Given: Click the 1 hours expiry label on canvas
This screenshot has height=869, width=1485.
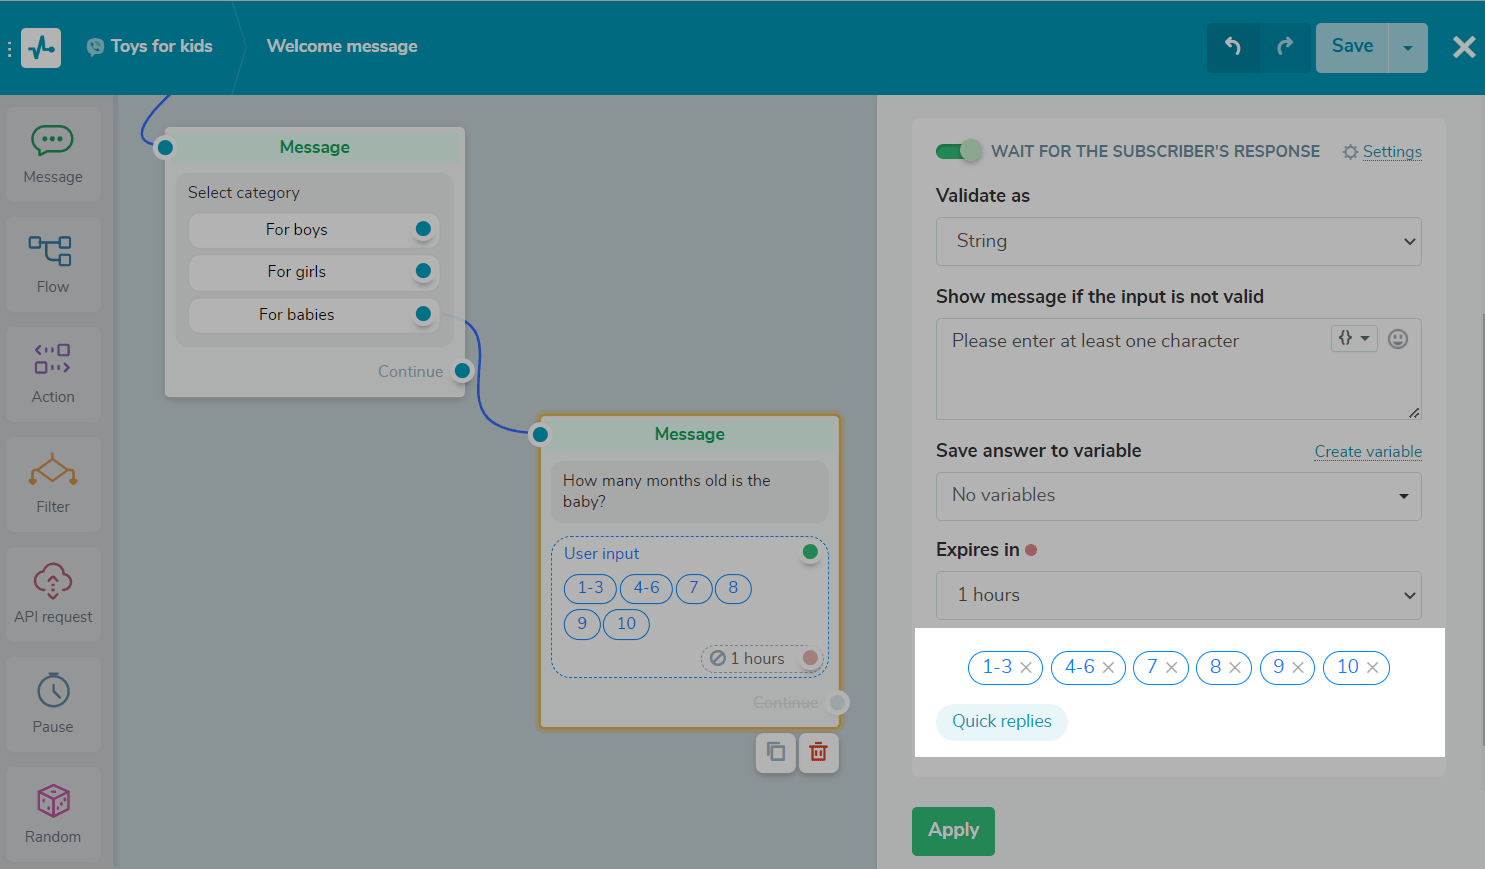Looking at the screenshot, I should click(756, 659).
